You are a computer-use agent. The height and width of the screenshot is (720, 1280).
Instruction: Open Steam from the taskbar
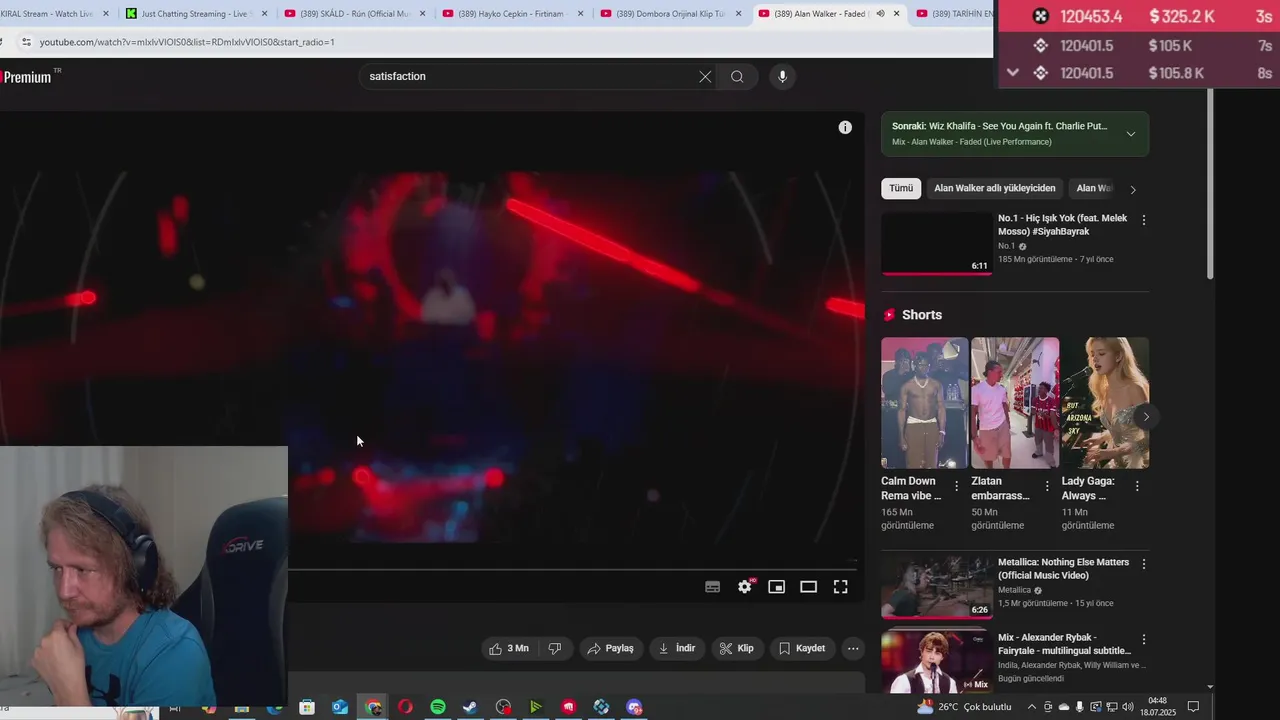pos(470,707)
